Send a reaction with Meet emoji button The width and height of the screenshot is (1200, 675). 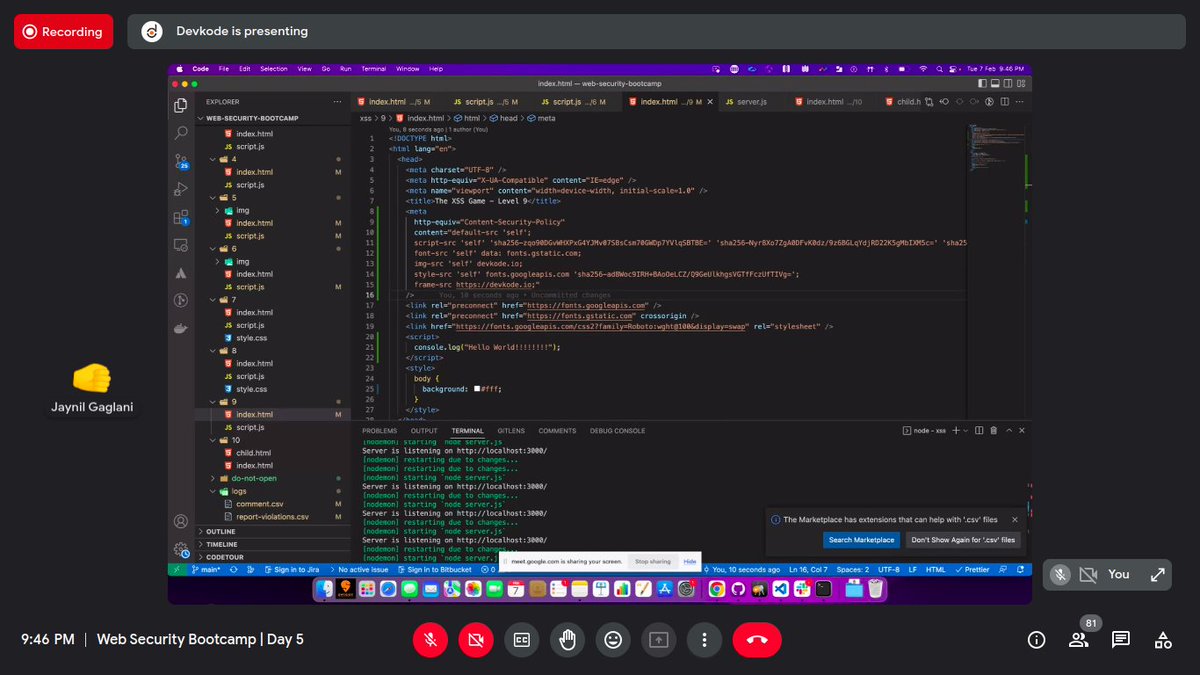[613, 639]
